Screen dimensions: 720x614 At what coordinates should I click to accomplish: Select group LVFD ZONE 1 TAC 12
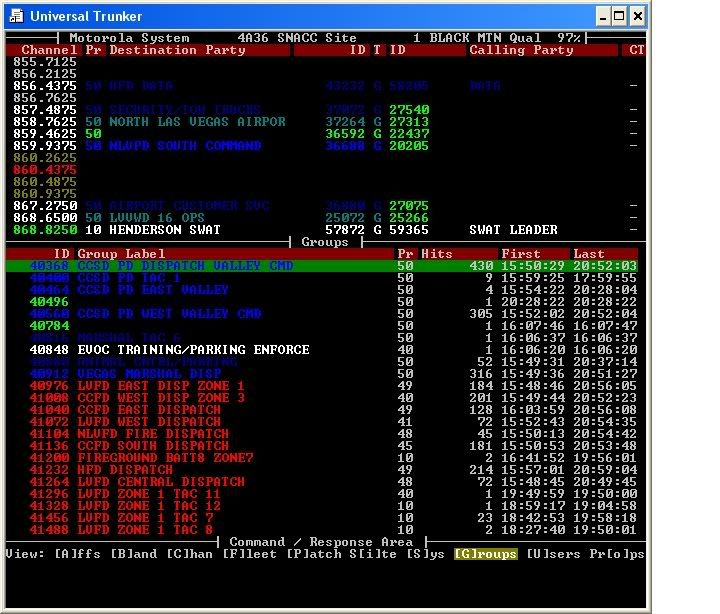[x=322, y=505]
